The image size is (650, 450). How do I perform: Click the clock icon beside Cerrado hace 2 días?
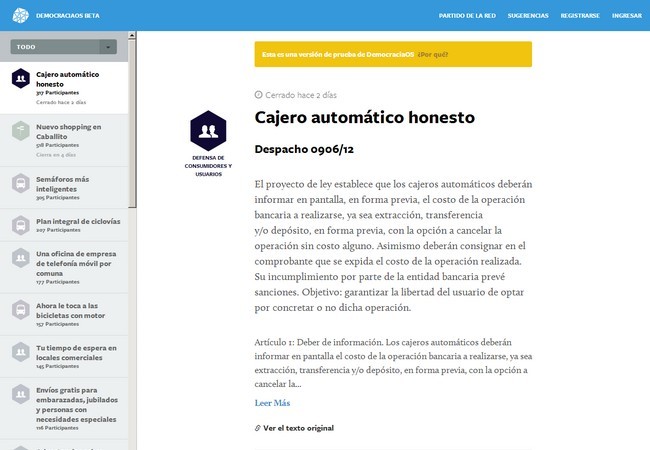(258, 95)
